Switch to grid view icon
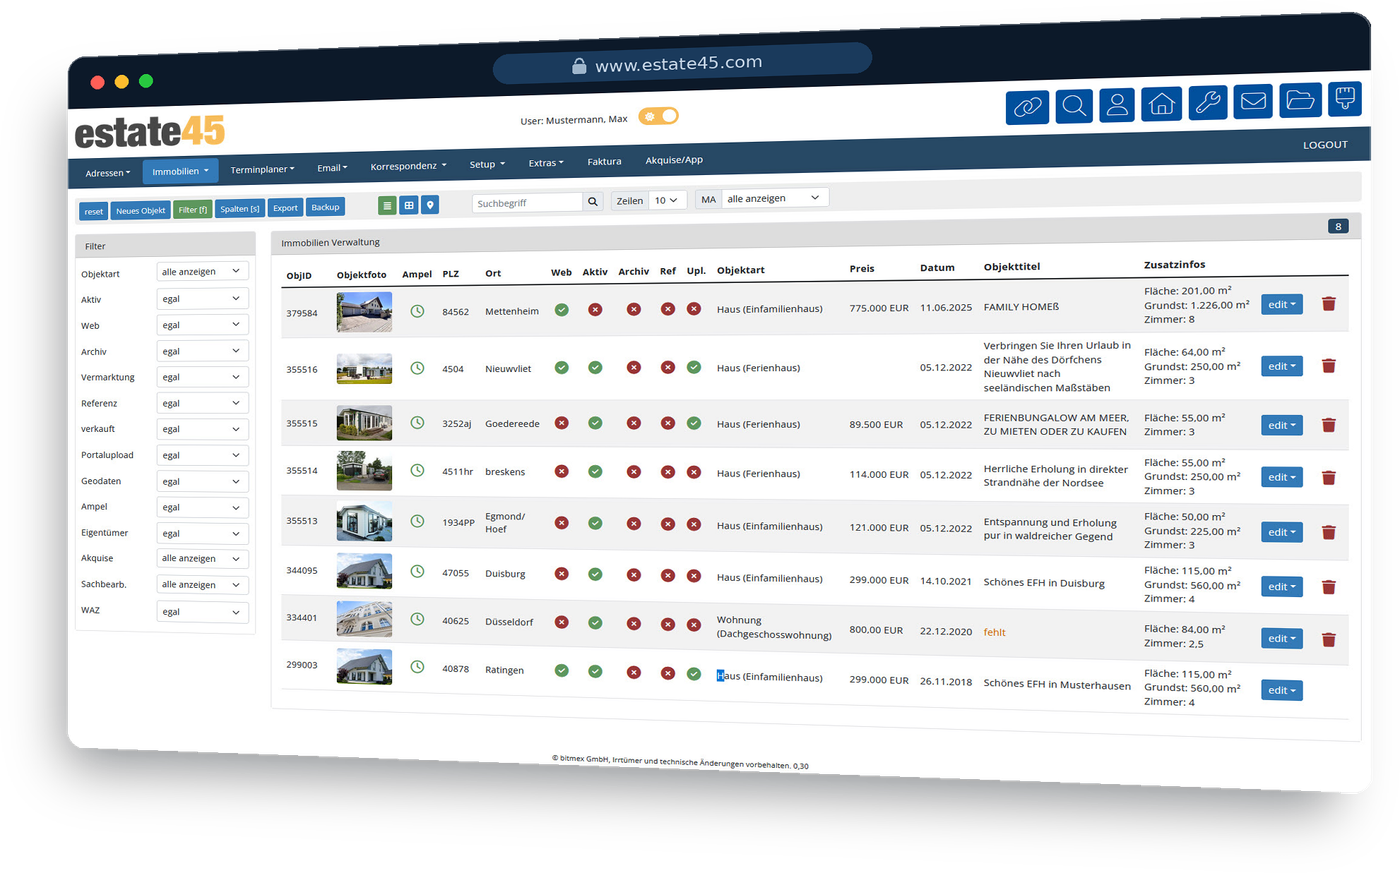1400x873 pixels. 408,205
